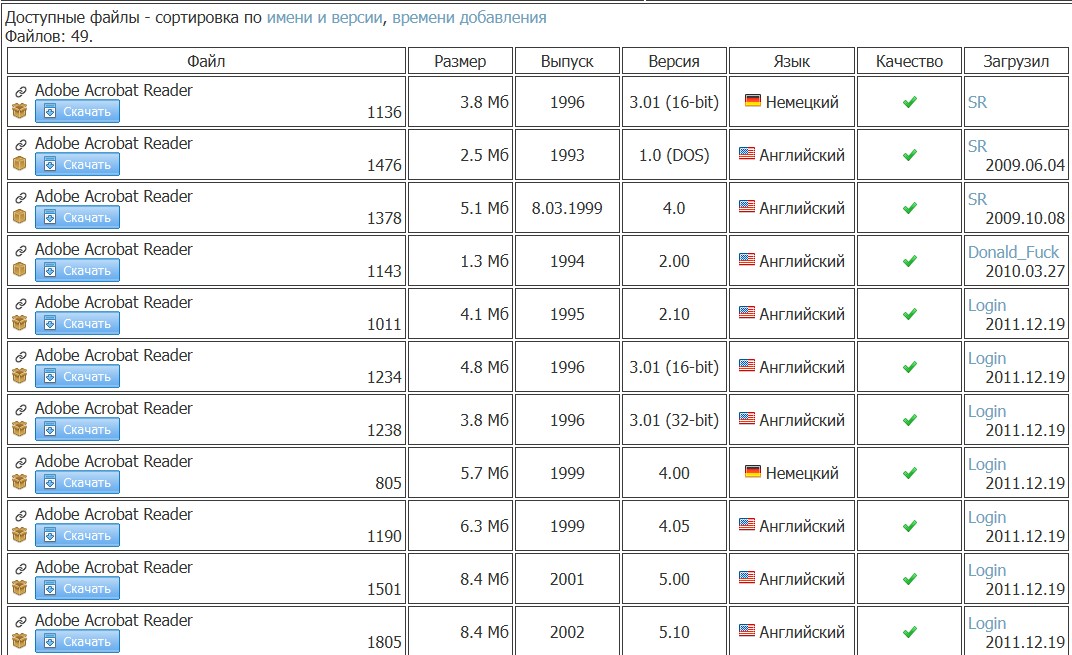Click the package box icon in the 1501-downloads row
Screen dimensions: 1072x655
[20, 587]
